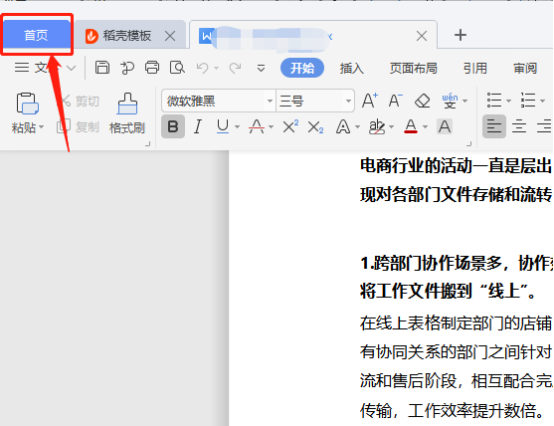Increase font size with A+ icon
554x426 pixels.
(370, 101)
